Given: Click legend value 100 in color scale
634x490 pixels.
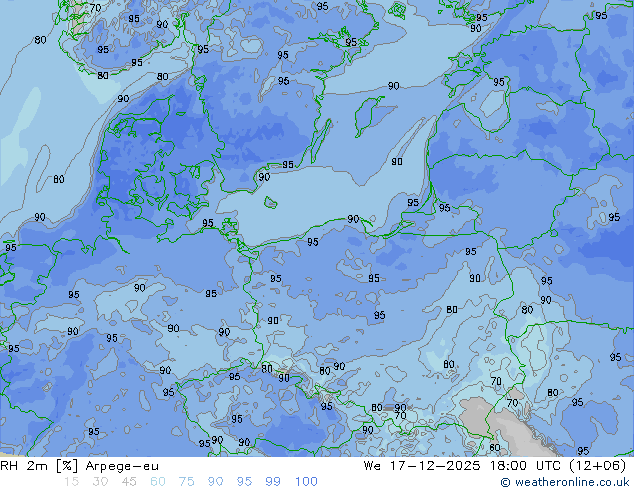Looking at the screenshot, I should point(306,482).
